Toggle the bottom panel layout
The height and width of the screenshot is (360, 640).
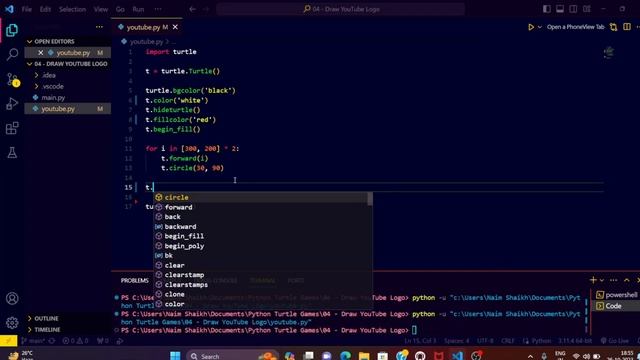560,9
